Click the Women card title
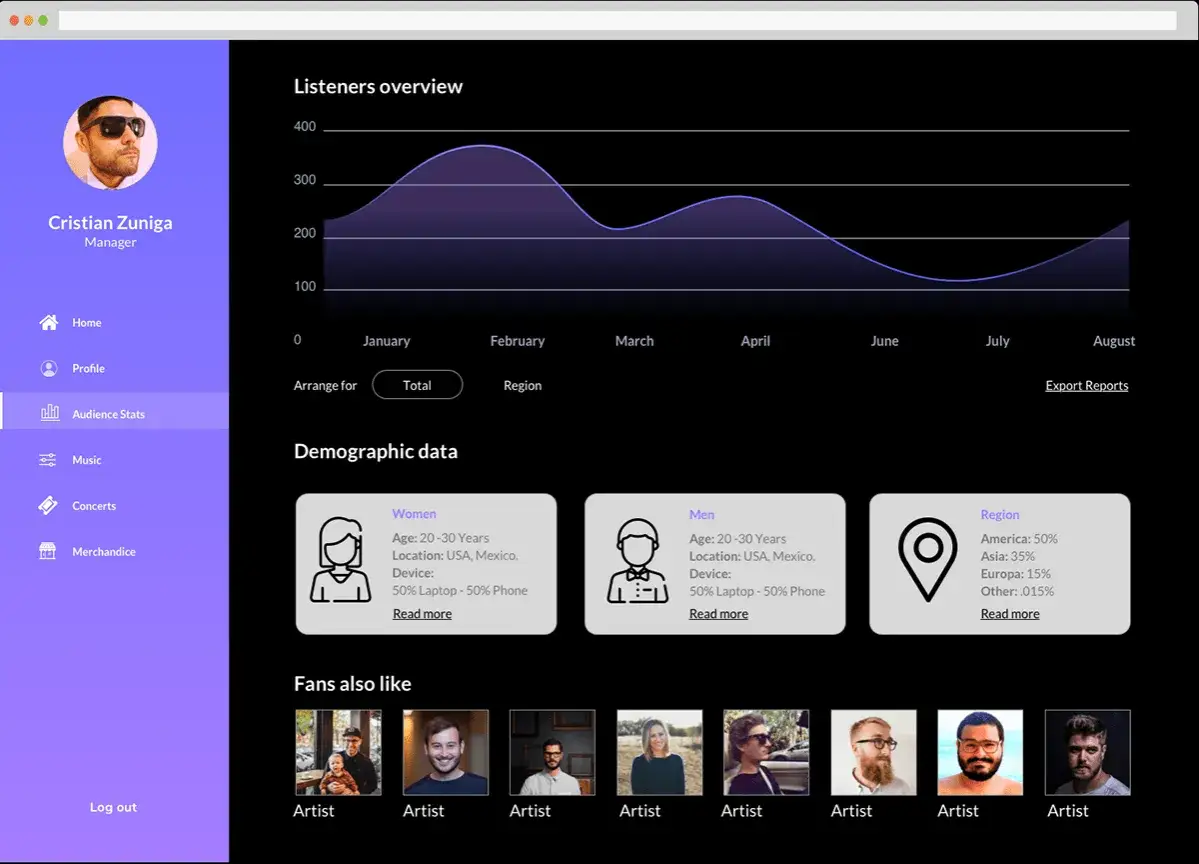Viewport: 1199px width, 864px height. (414, 514)
